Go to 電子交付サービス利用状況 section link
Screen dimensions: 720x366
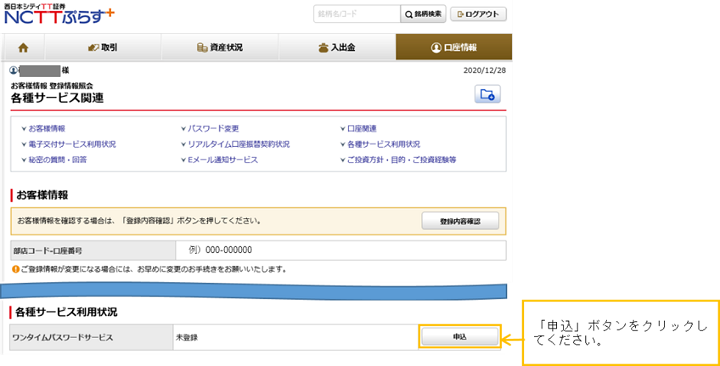[68, 144]
